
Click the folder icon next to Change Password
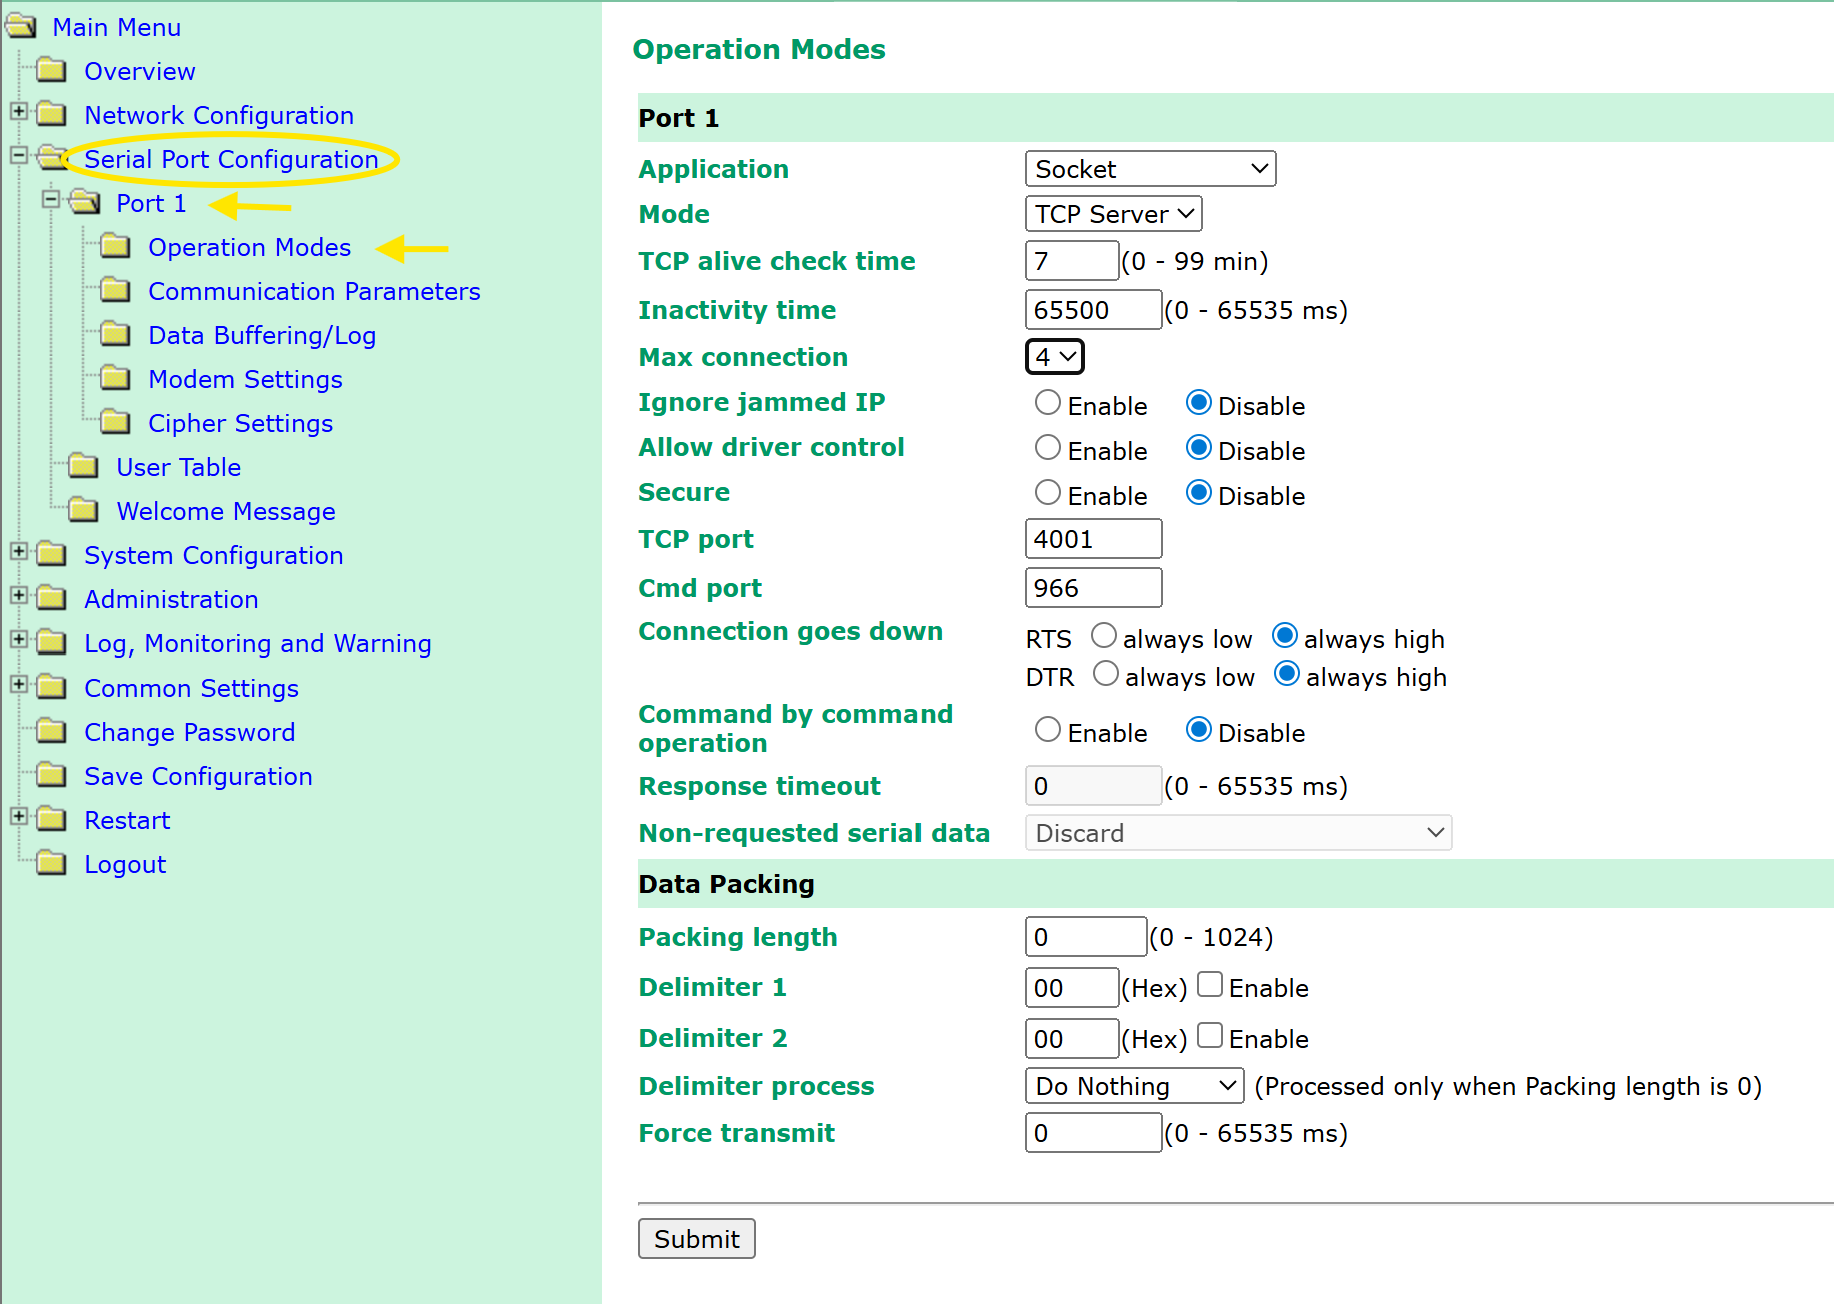point(51,732)
